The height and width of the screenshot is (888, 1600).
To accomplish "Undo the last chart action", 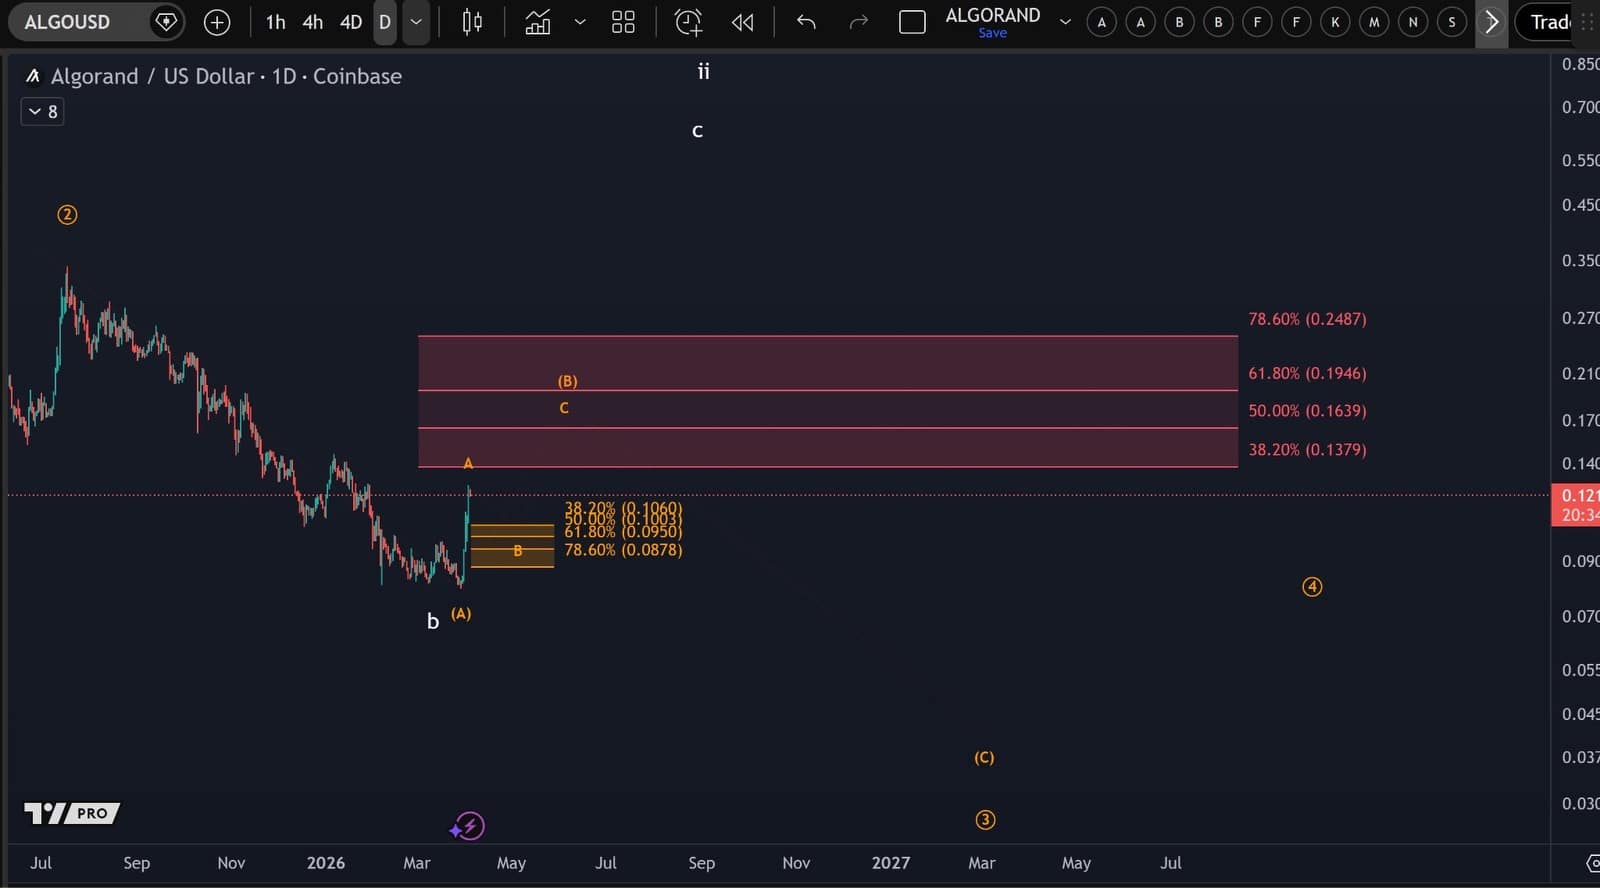I will (806, 22).
